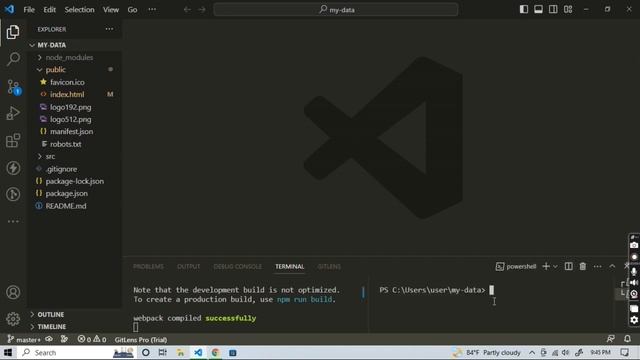The image size is (640, 360).
Task: Toggle bottom panel visibility
Action: (538, 9)
